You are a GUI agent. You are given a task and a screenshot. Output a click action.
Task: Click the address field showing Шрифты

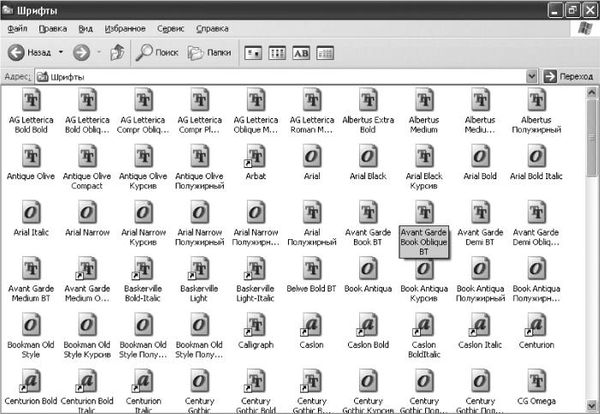point(280,76)
